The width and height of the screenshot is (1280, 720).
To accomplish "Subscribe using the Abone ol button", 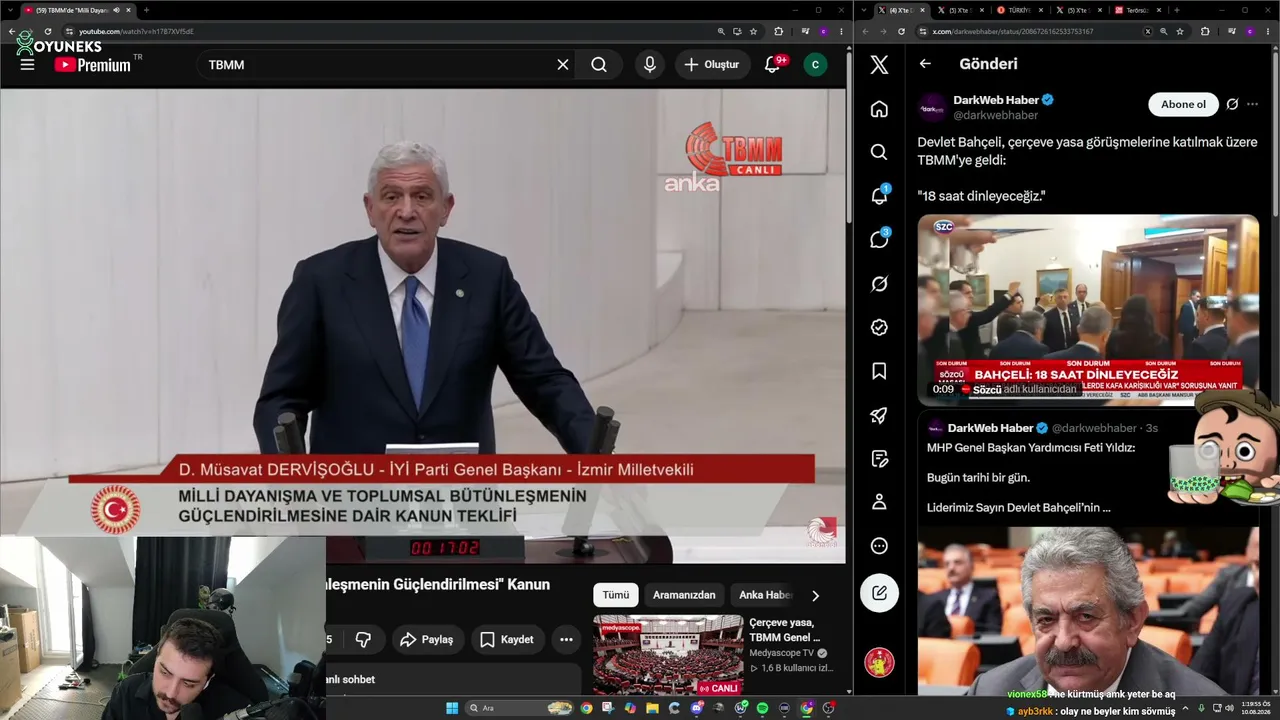I will click(x=1183, y=104).
